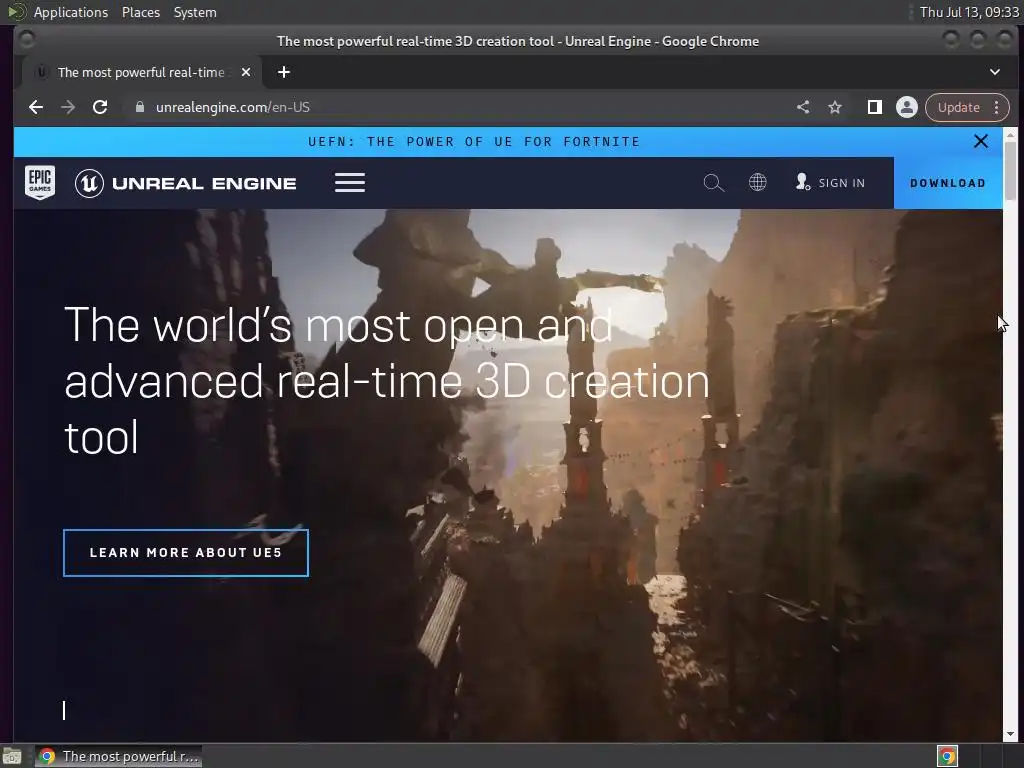Screen dimensions: 1024x768
Task: Click Chrome icon in workspace switcher
Action: click(948, 756)
